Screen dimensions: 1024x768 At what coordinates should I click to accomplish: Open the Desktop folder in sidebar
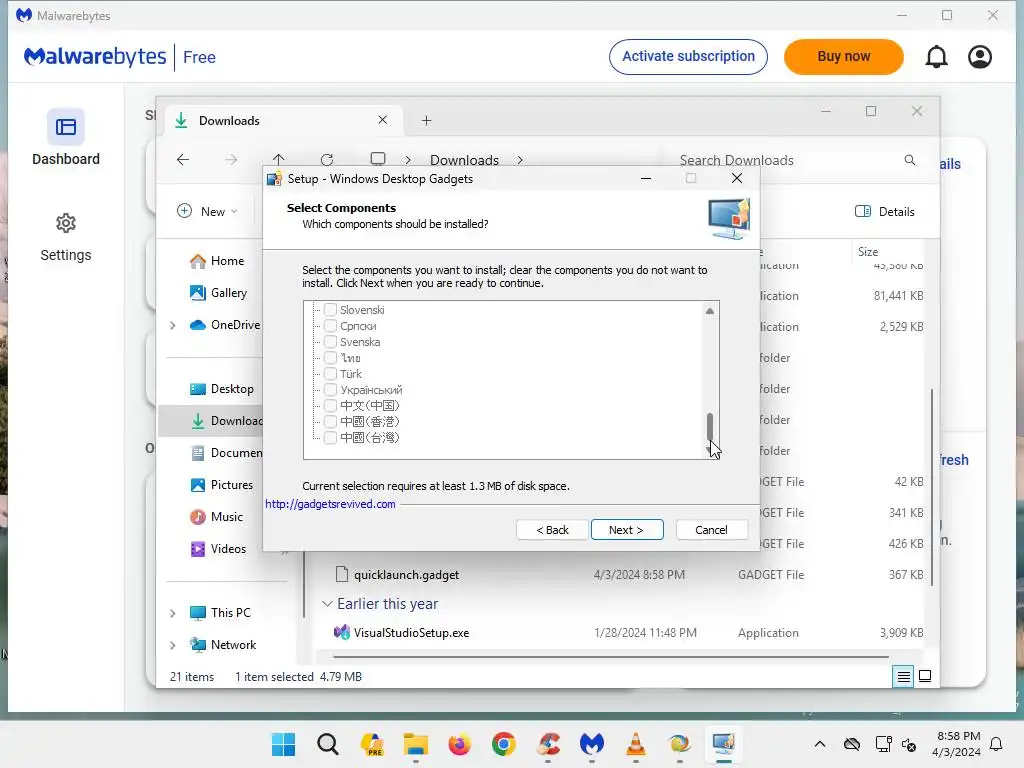(x=221, y=389)
